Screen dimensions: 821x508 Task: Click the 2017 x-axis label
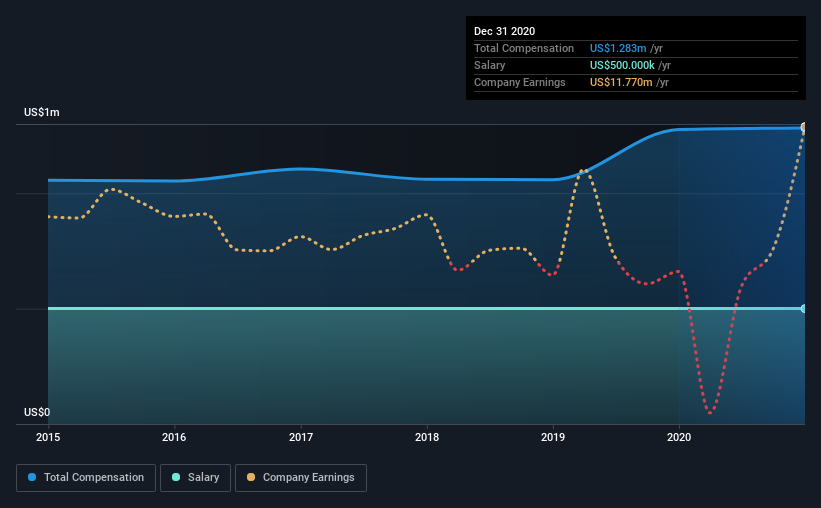click(301, 437)
